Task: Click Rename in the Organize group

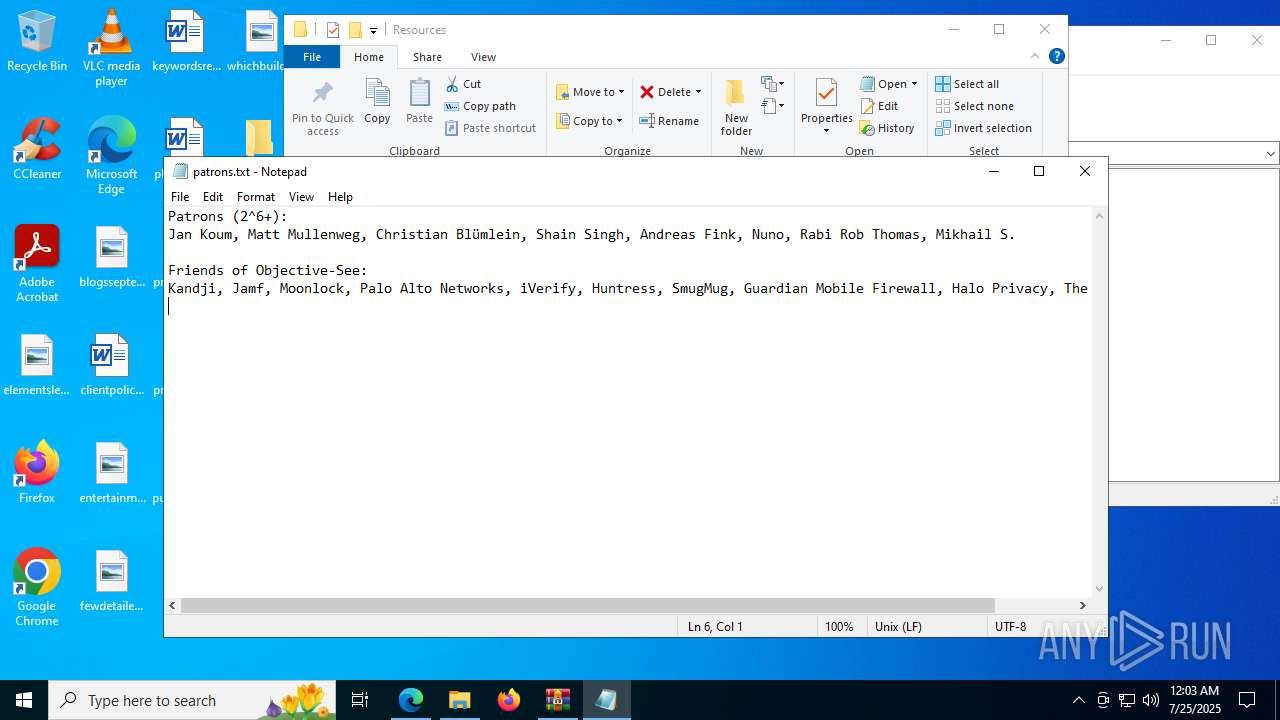Action: [669, 121]
